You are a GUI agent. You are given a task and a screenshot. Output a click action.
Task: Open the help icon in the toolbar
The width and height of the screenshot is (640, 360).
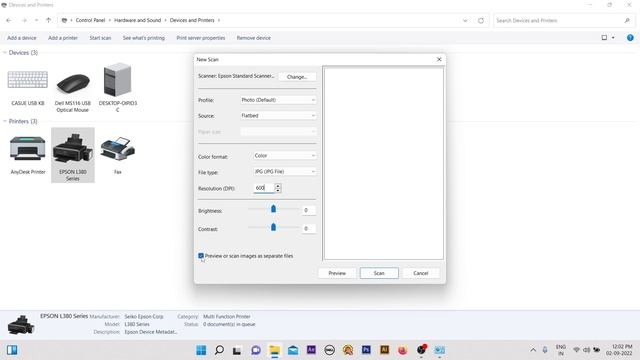pyautogui.click(x=630, y=38)
